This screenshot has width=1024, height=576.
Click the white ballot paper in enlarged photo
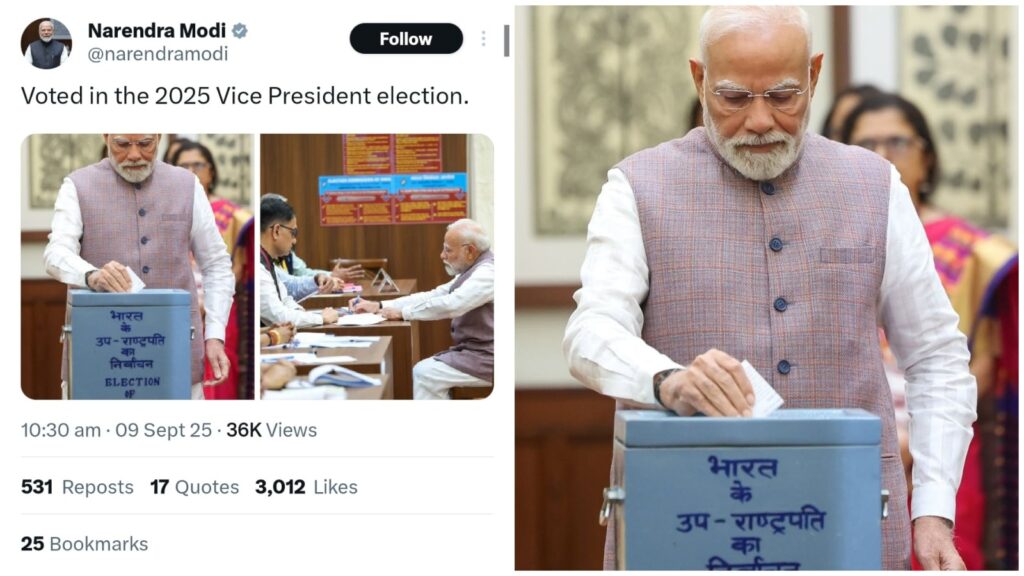pos(763,390)
